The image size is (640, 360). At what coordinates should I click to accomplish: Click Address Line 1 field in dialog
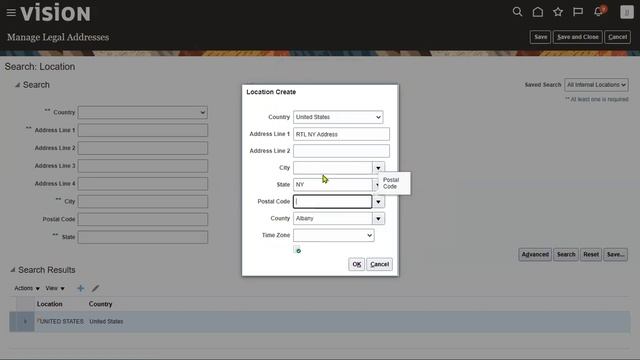click(x=341, y=134)
